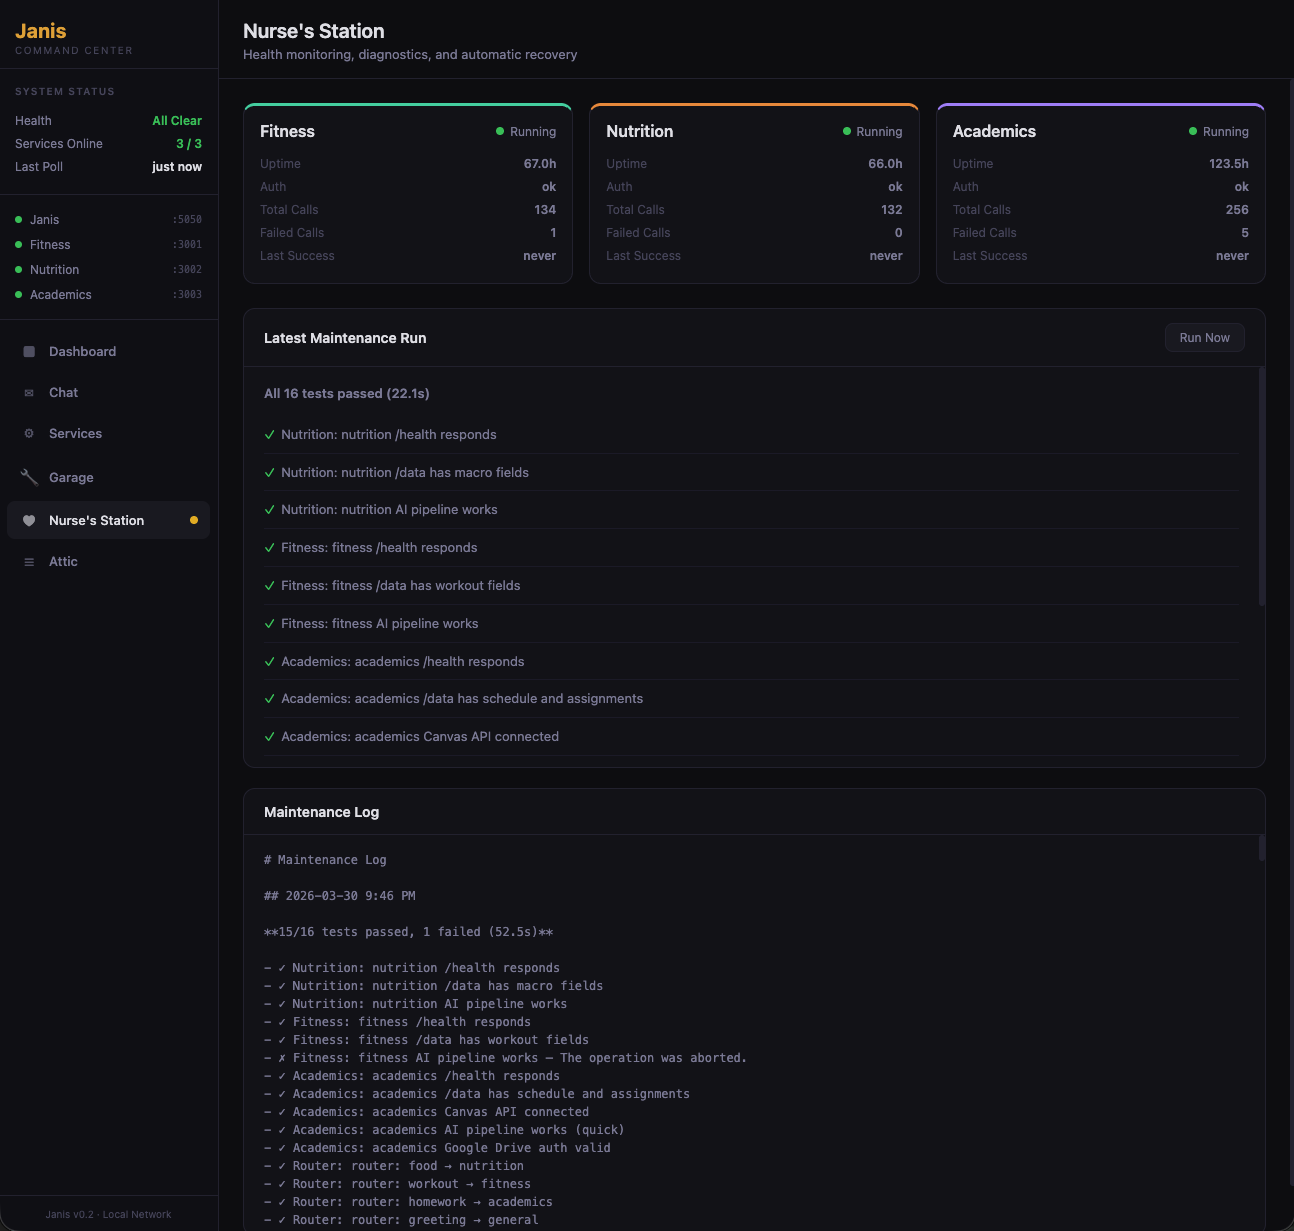The image size is (1294, 1231).
Task: Click the Dashboard square icon
Action: pyautogui.click(x=29, y=352)
